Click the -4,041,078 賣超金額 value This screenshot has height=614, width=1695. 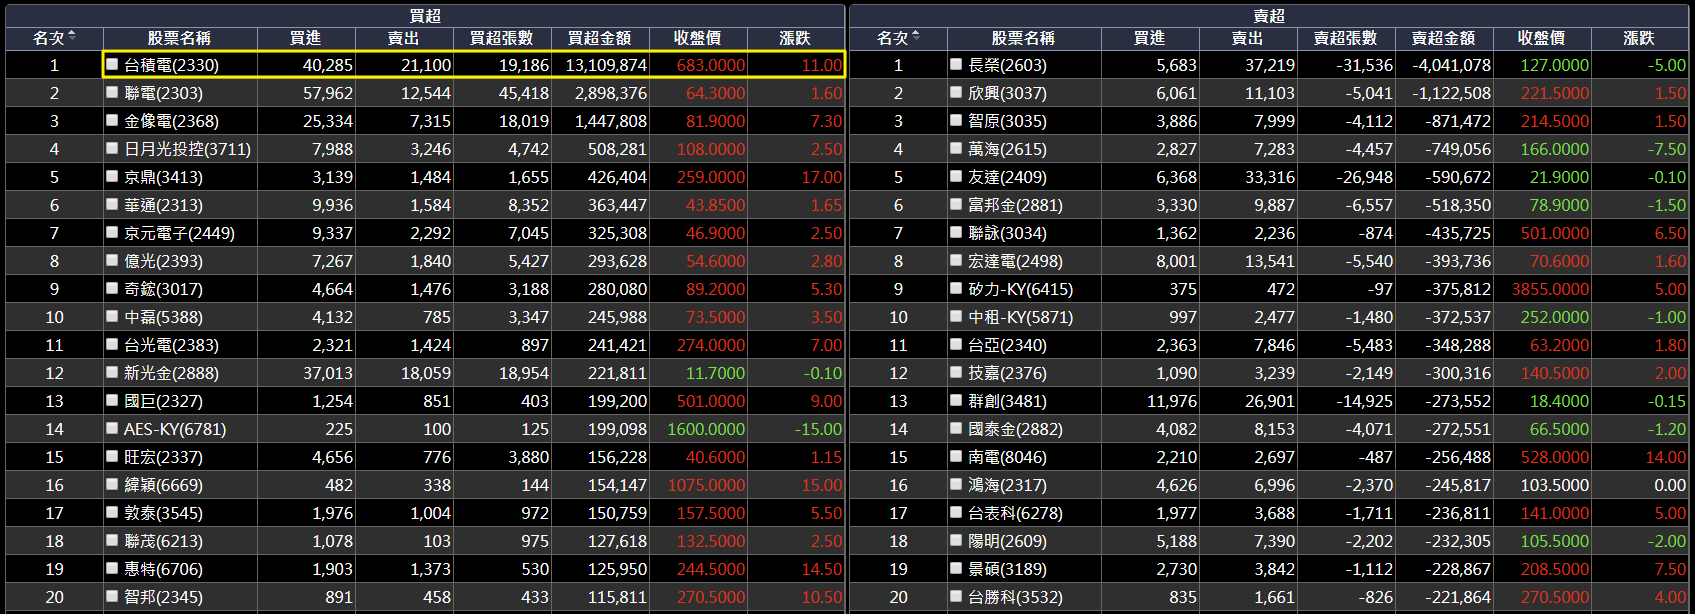pyautogui.click(x=1451, y=65)
